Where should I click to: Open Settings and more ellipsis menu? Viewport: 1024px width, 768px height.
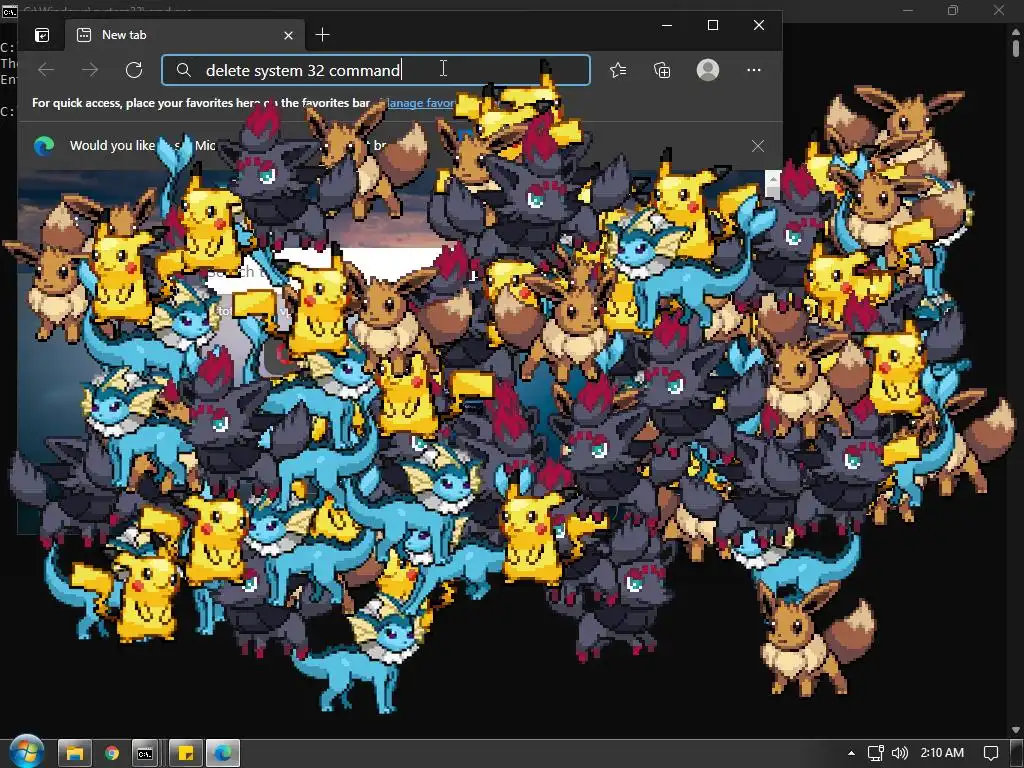coord(754,70)
